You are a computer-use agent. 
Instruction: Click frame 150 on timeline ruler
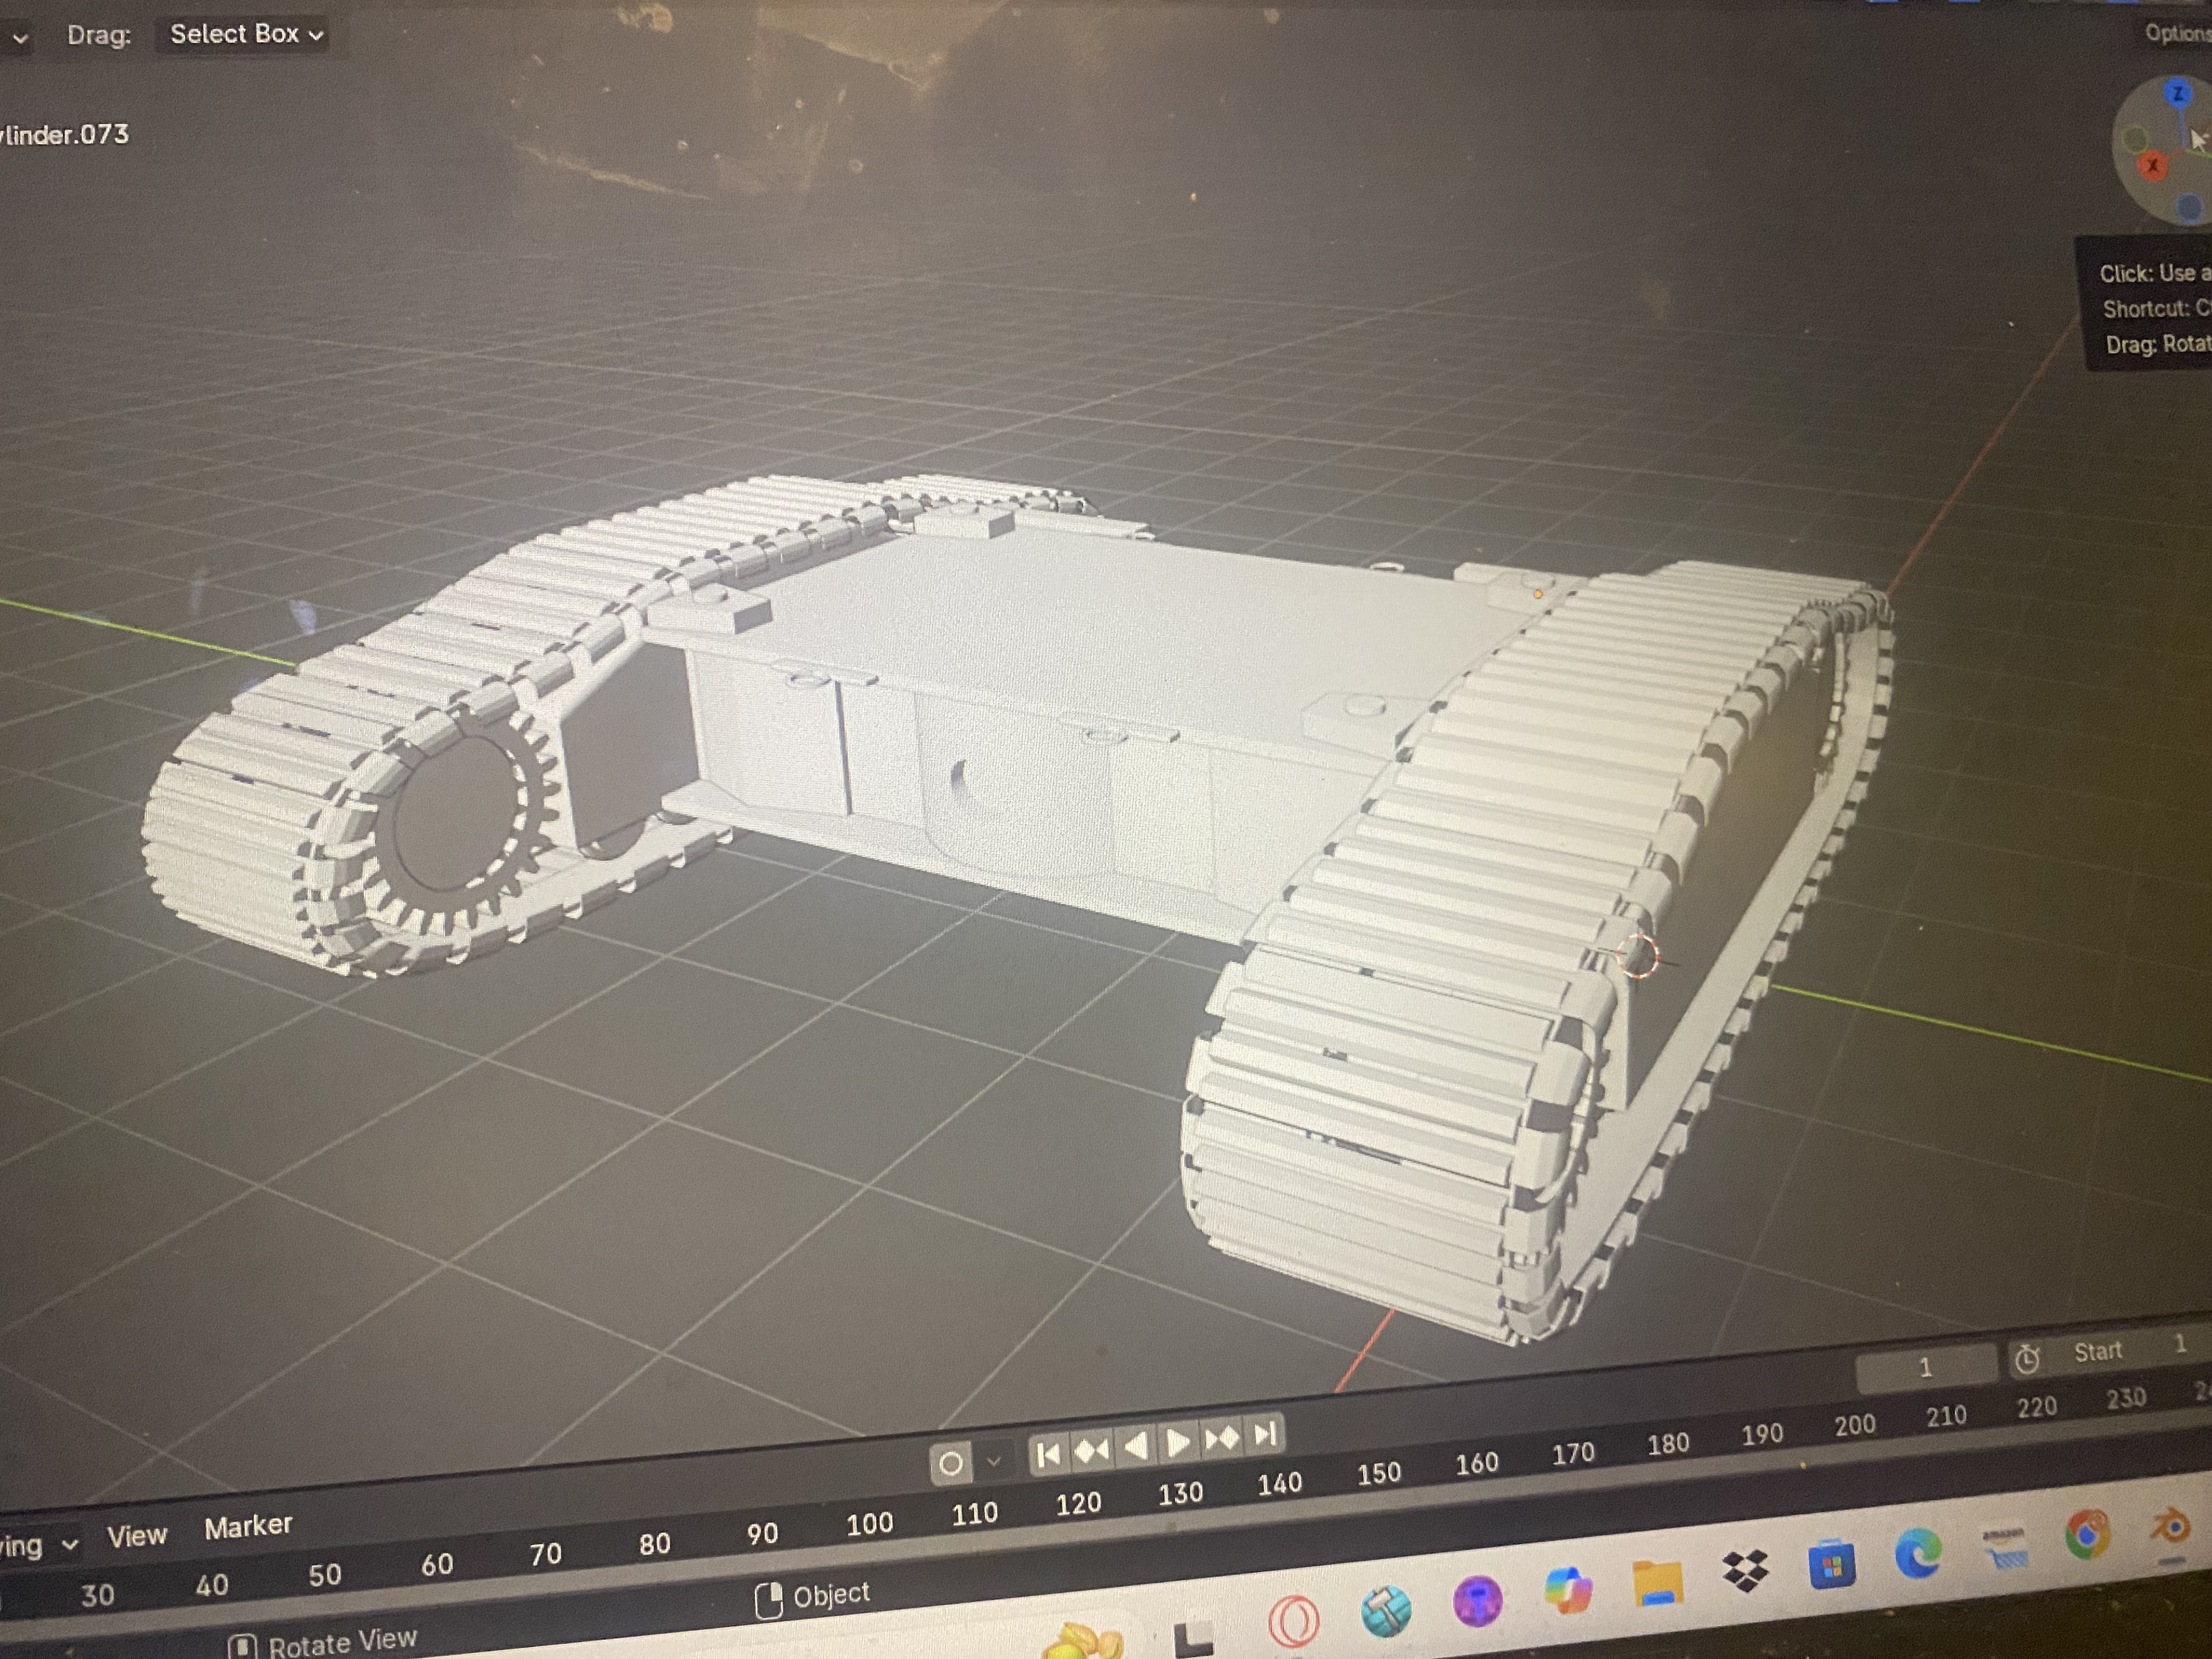1379,1474
